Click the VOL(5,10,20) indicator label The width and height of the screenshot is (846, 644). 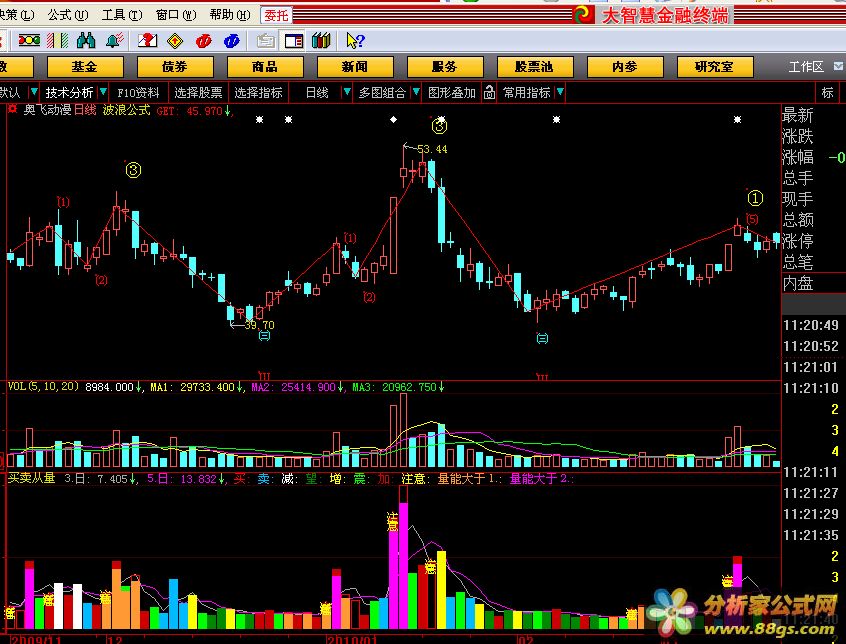pyautogui.click(x=43, y=387)
